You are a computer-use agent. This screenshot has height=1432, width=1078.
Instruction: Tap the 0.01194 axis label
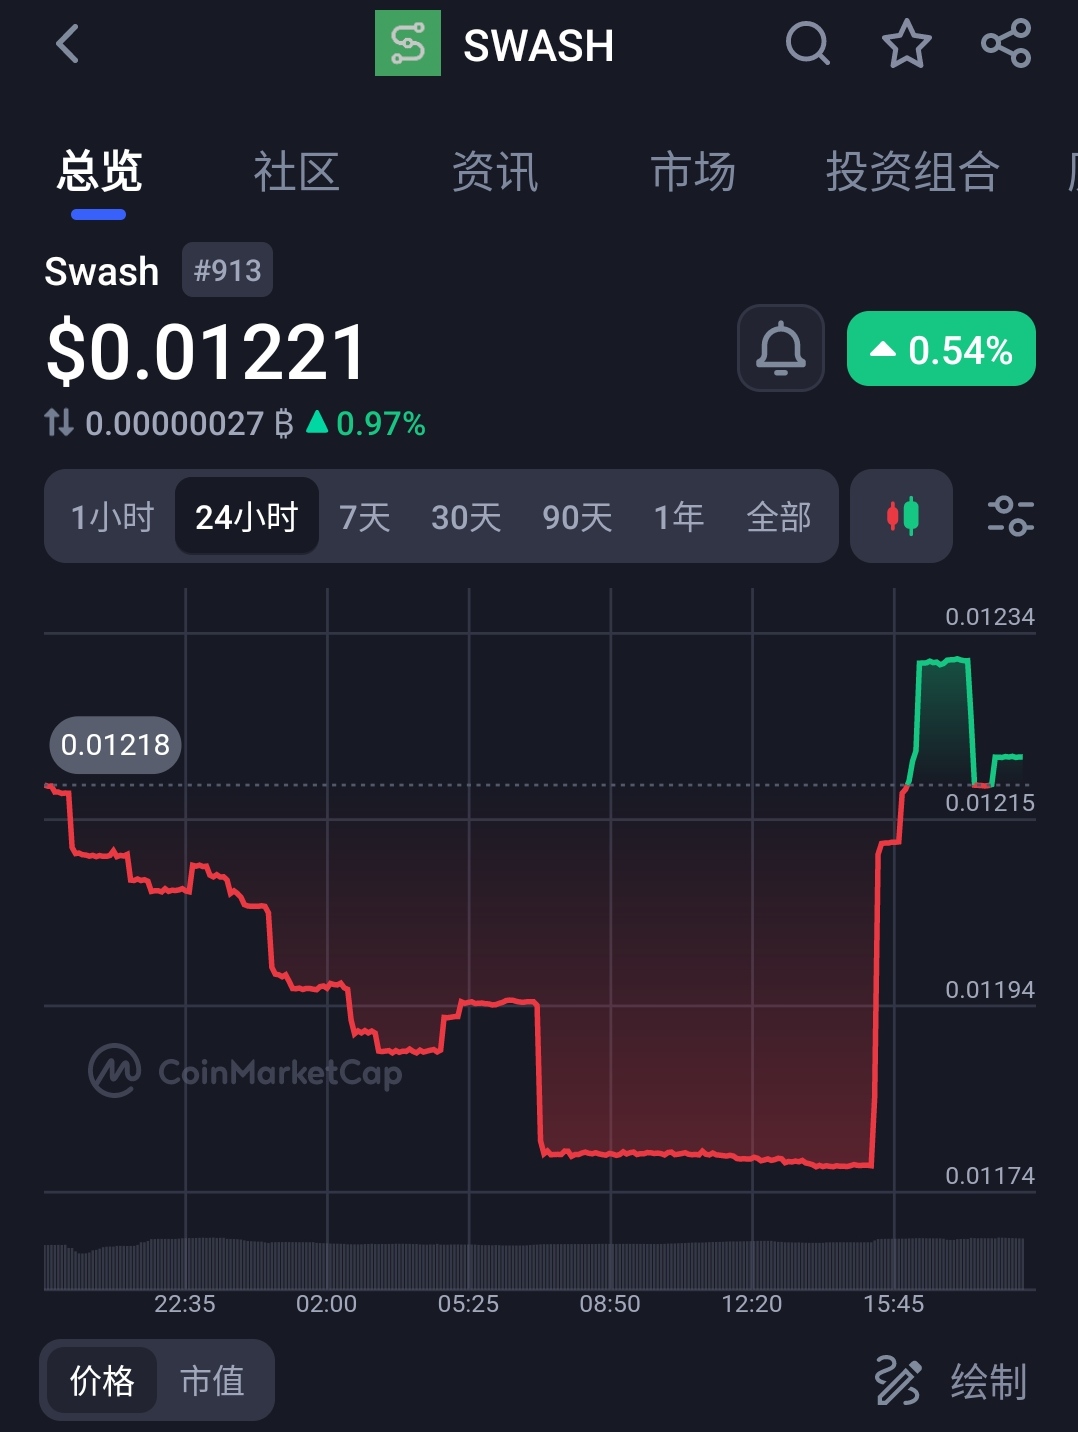click(x=989, y=989)
